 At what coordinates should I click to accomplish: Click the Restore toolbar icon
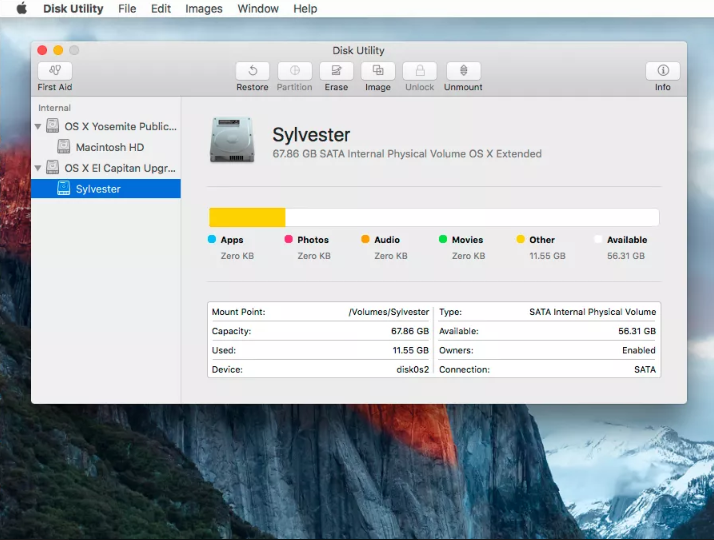pos(252,71)
